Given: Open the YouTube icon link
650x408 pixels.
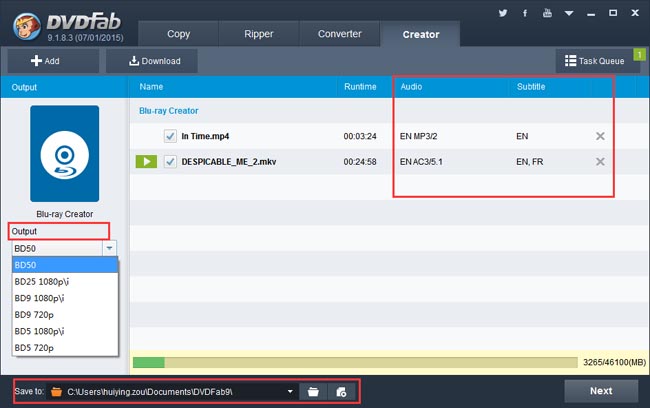Looking at the screenshot, I should [548, 14].
